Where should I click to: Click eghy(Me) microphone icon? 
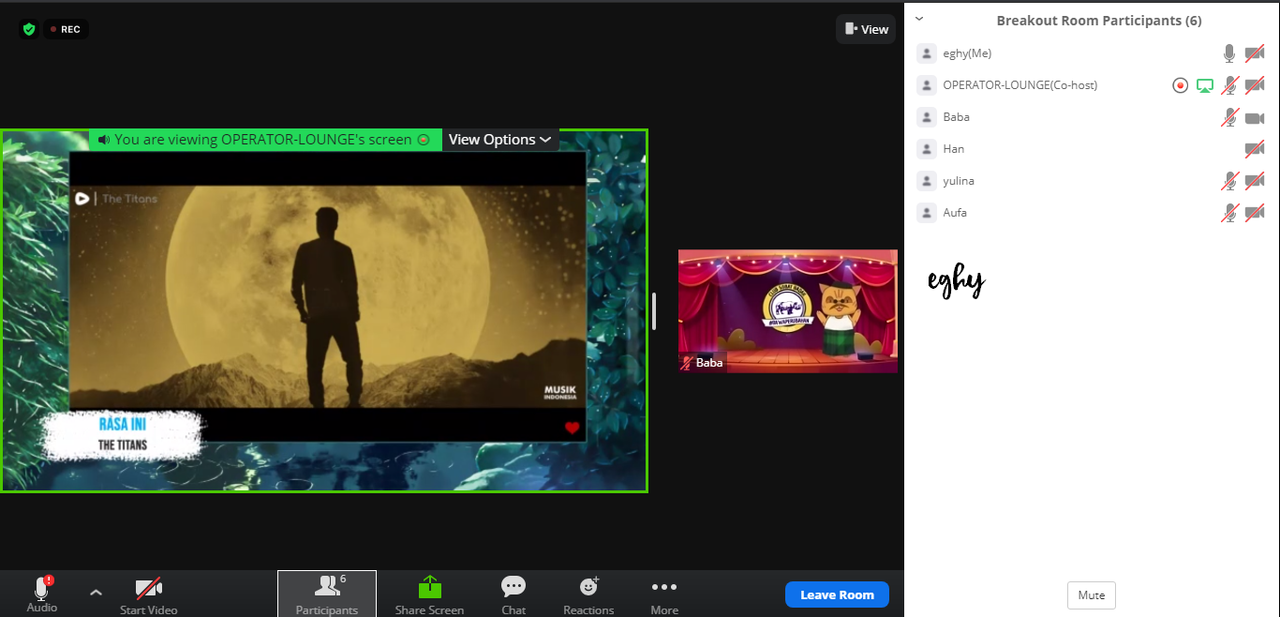coord(1229,54)
